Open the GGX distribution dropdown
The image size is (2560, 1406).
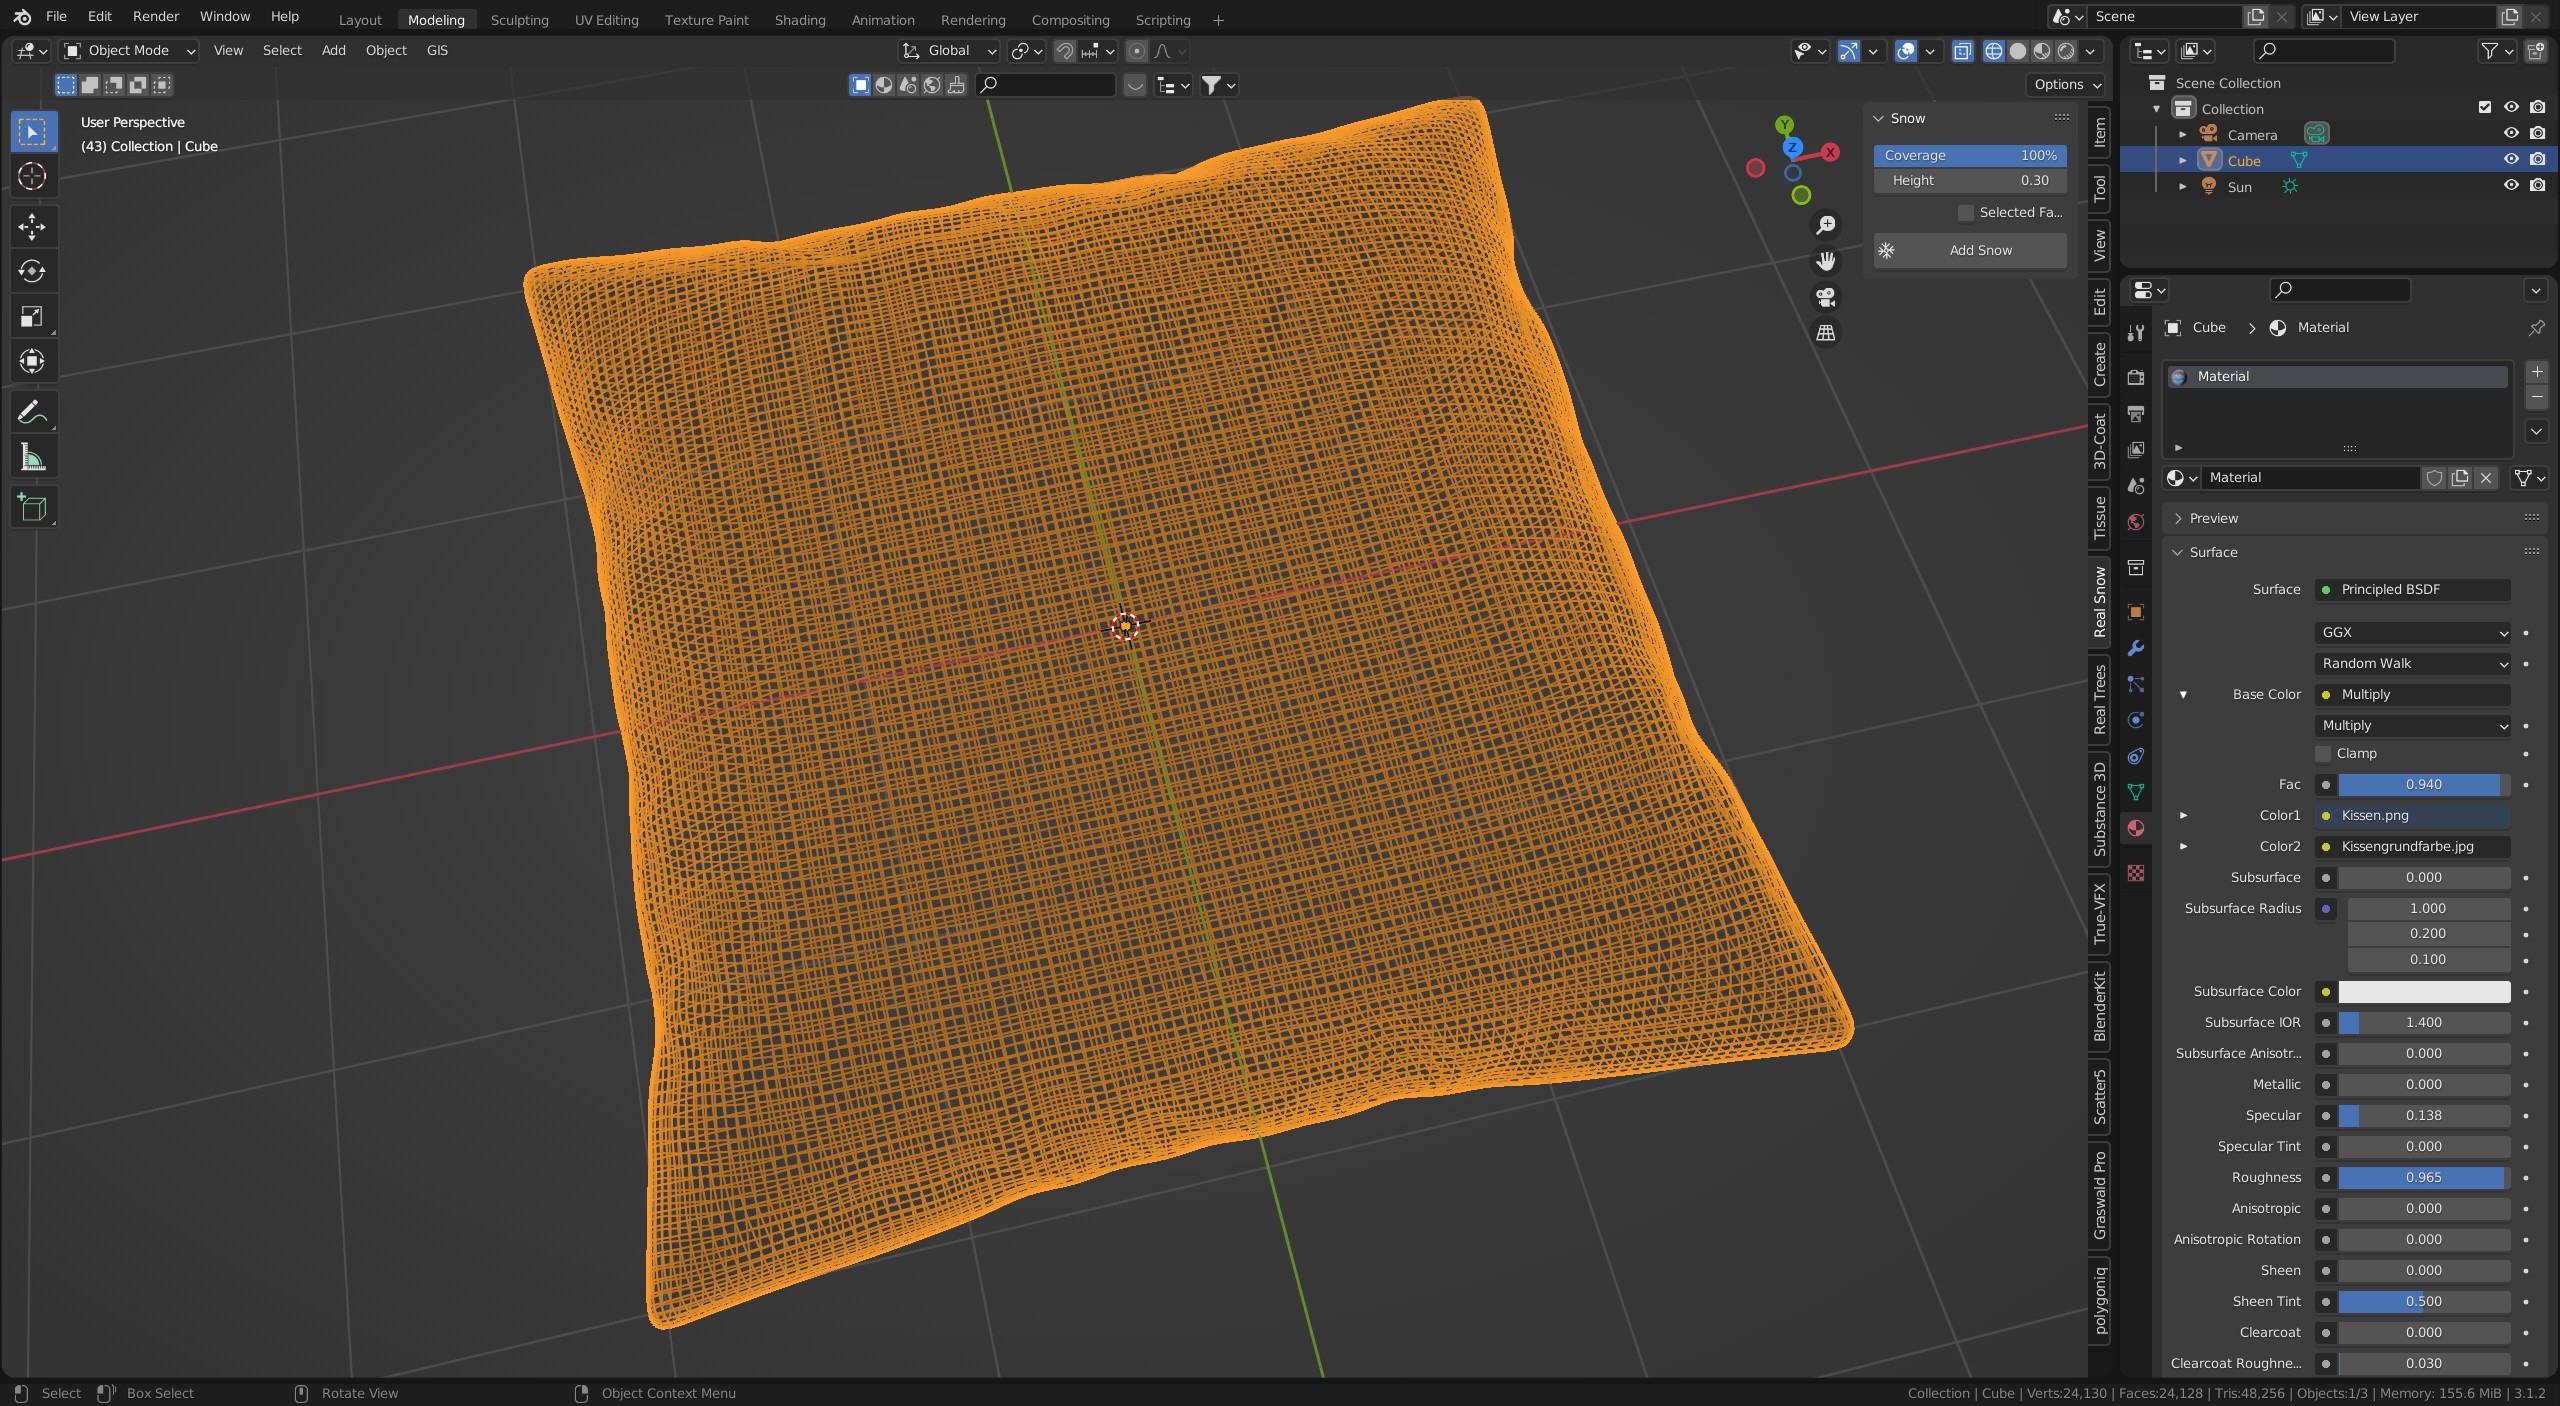(2411, 633)
